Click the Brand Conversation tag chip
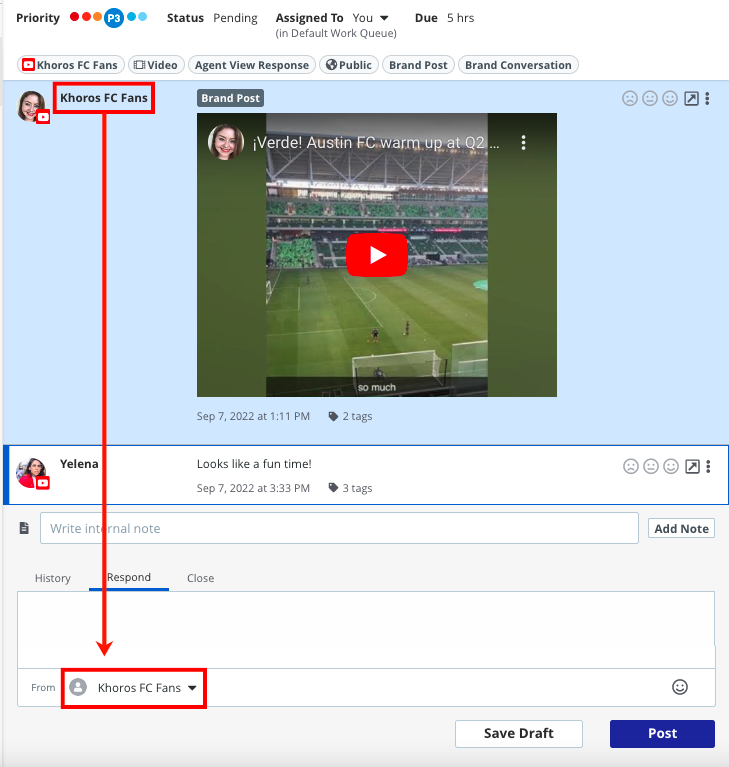The height and width of the screenshot is (767, 729). (518, 65)
